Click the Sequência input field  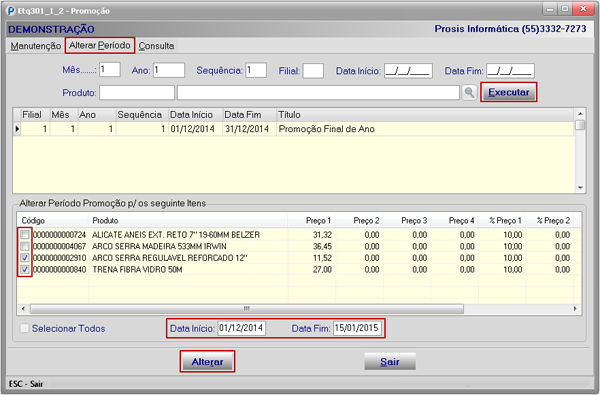click(256, 70)
